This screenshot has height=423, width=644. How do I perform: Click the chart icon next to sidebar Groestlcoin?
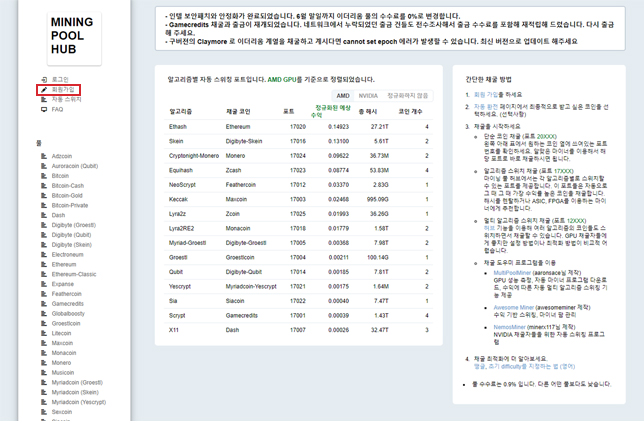[x=44, y=324]
